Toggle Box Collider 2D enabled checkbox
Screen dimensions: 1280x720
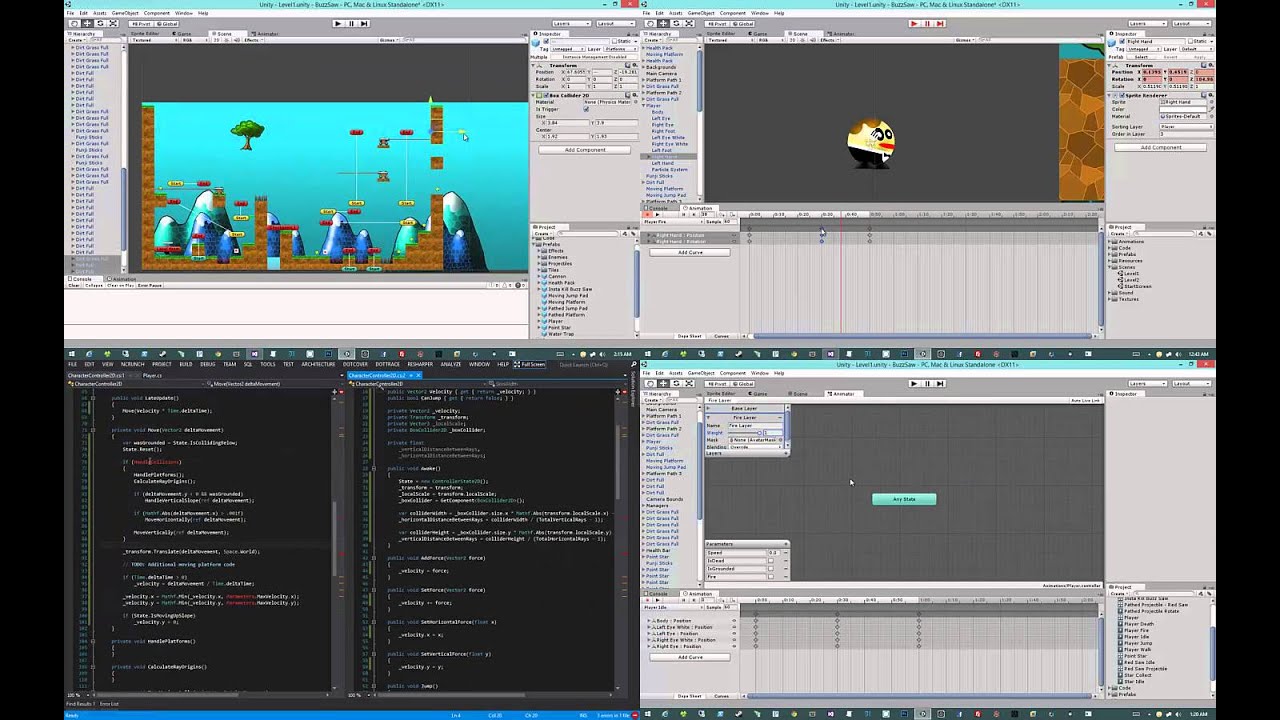point(545,95)
